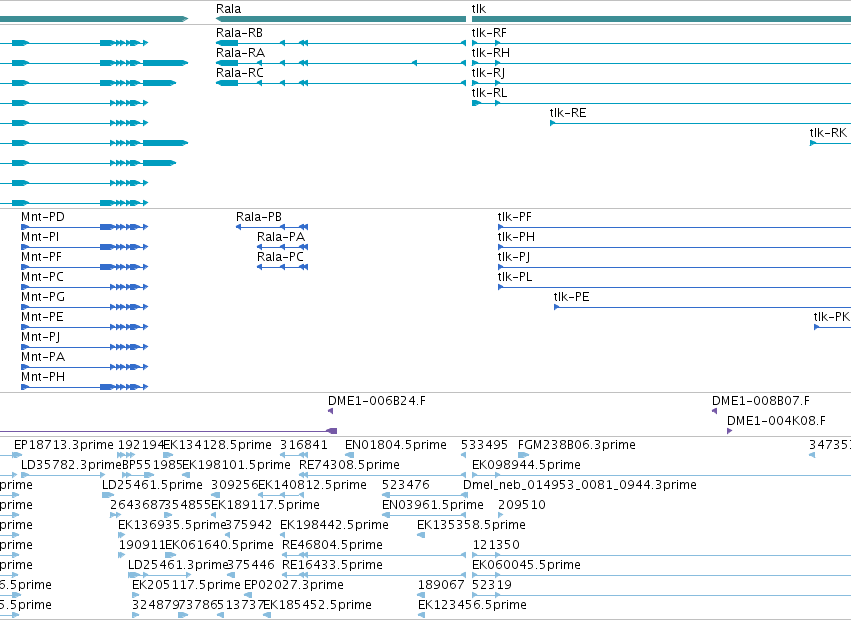Select EST RE46804.5prime
Viewport: 851px width, 620px height.
[374, 555]
